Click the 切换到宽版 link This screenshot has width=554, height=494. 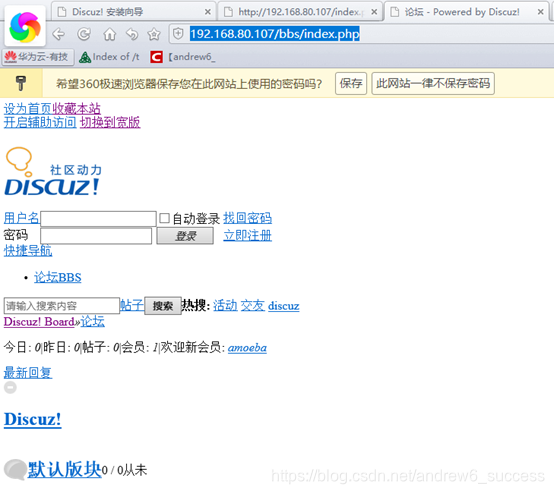[110, 122]
